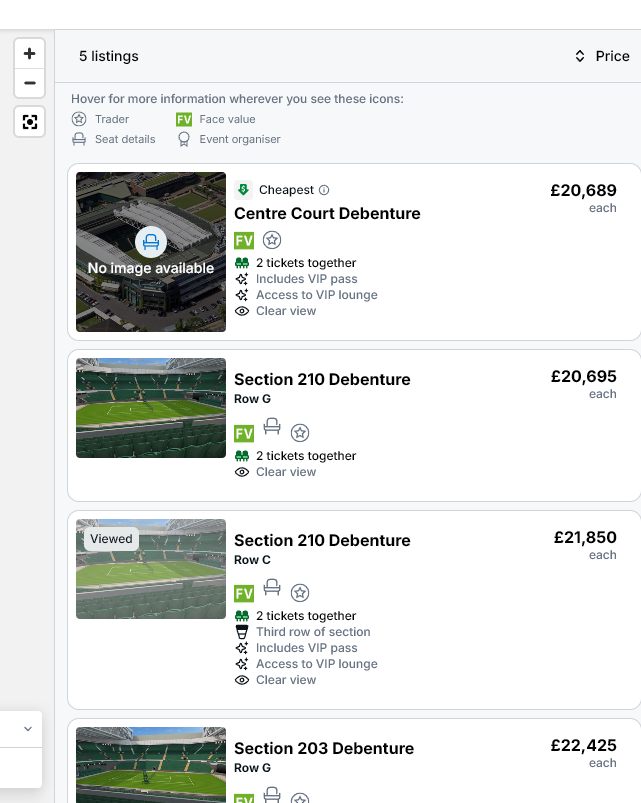641x803 pixels.
Task: Click the seat details icon on Section 203 Row G
Action: [x=272, y=795]
